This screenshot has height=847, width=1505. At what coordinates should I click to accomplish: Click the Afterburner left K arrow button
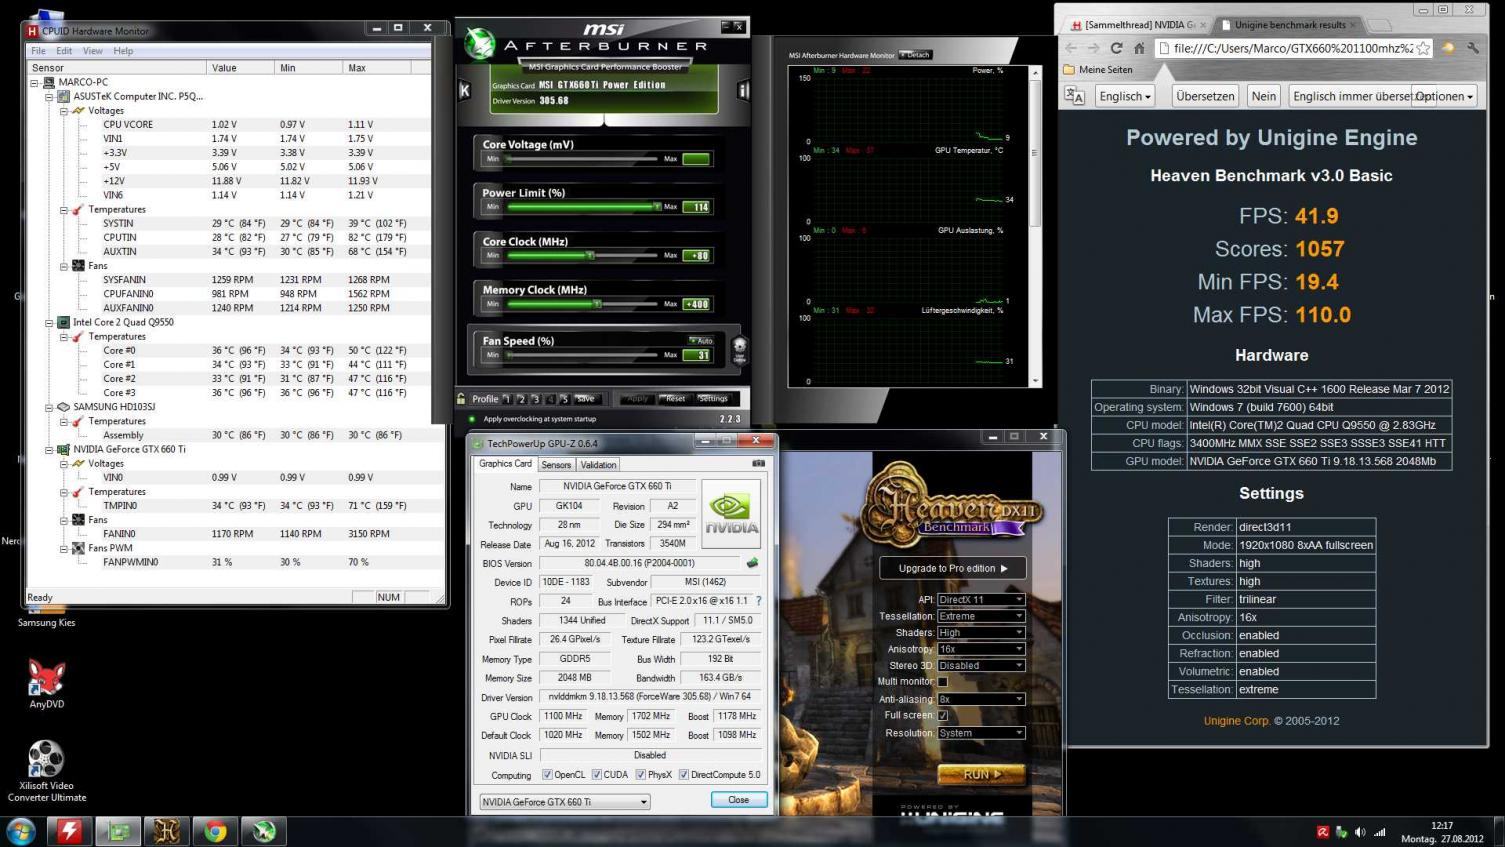(464, 90)
